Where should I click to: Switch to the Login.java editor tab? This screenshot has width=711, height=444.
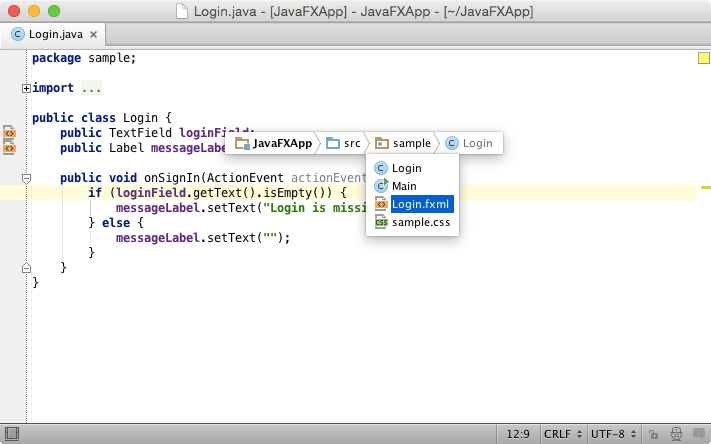(54, 34)
